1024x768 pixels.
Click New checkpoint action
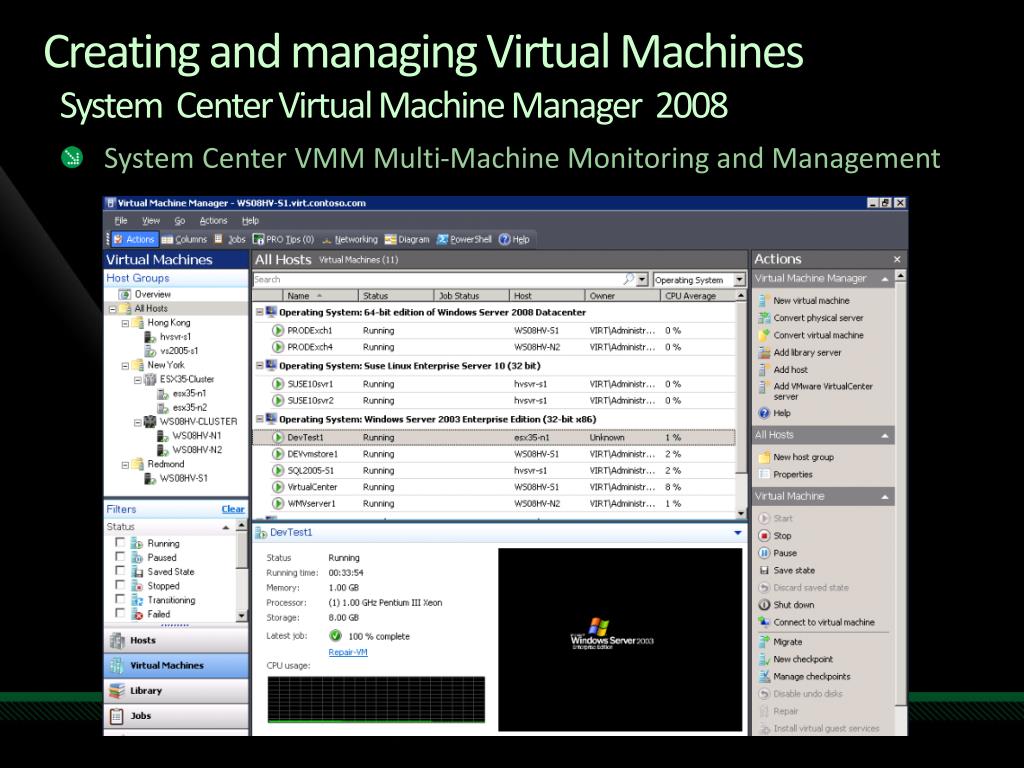(x=796, y=660)
